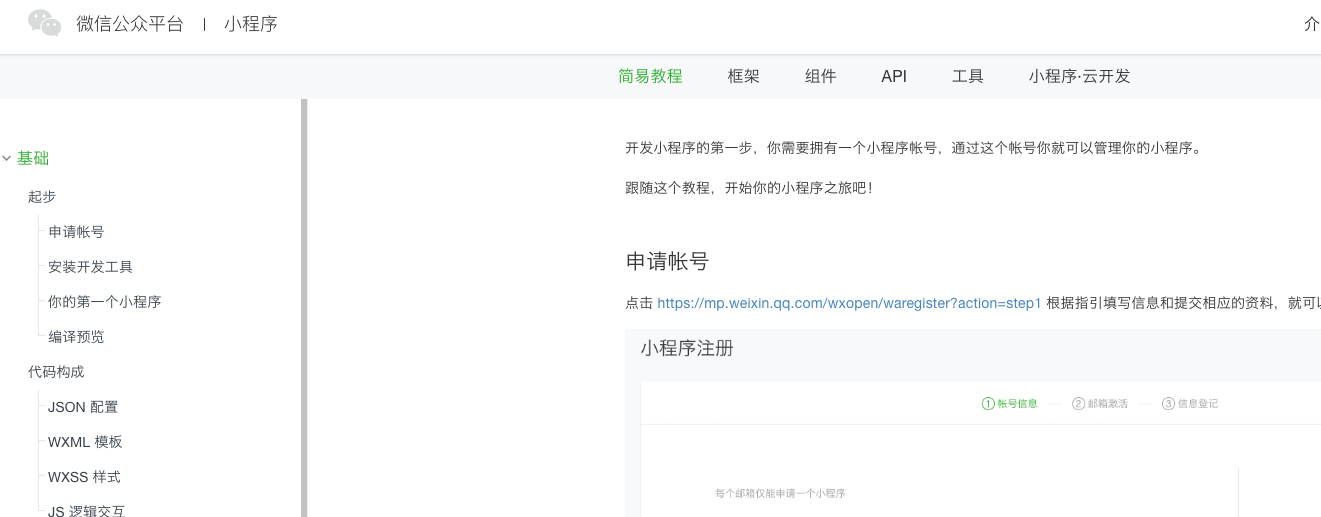1321x517 pixels.
Task: Select 起步 sidebar item
Action: point(42,196)
